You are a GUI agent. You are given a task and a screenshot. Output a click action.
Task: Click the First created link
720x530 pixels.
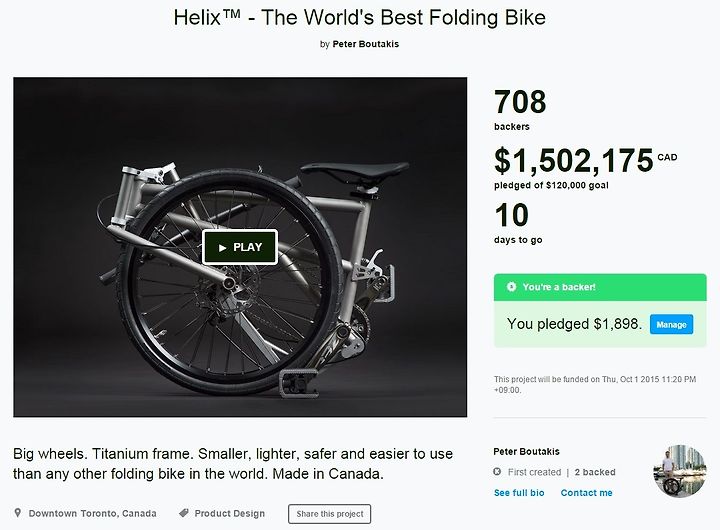click(534, 472)
